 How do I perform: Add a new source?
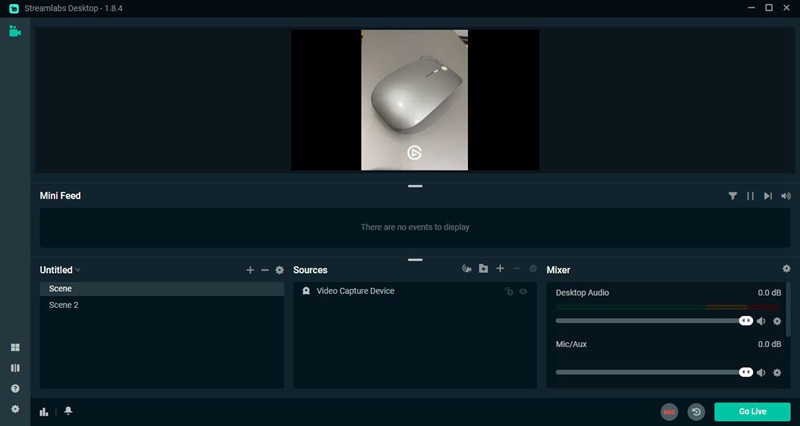(x=500, y=268)
